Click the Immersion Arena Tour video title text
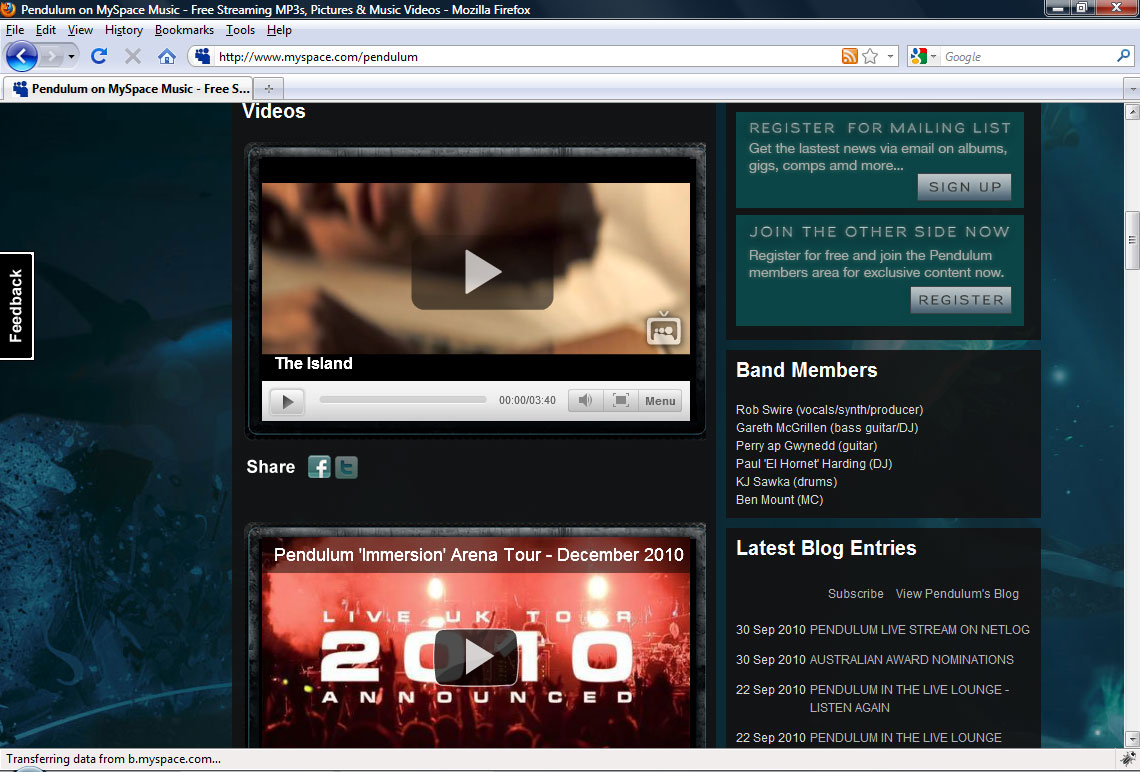 click(x=478, y=555)
